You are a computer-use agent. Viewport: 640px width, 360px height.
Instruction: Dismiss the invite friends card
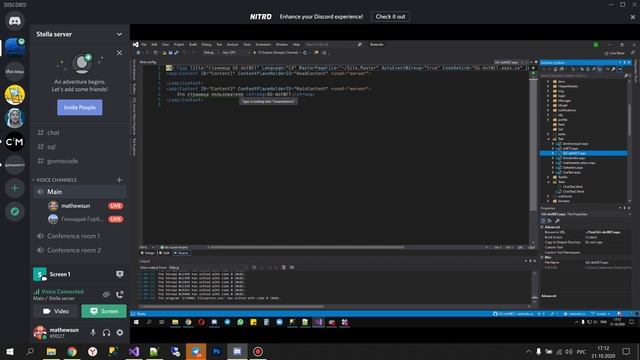coord(119,53)
